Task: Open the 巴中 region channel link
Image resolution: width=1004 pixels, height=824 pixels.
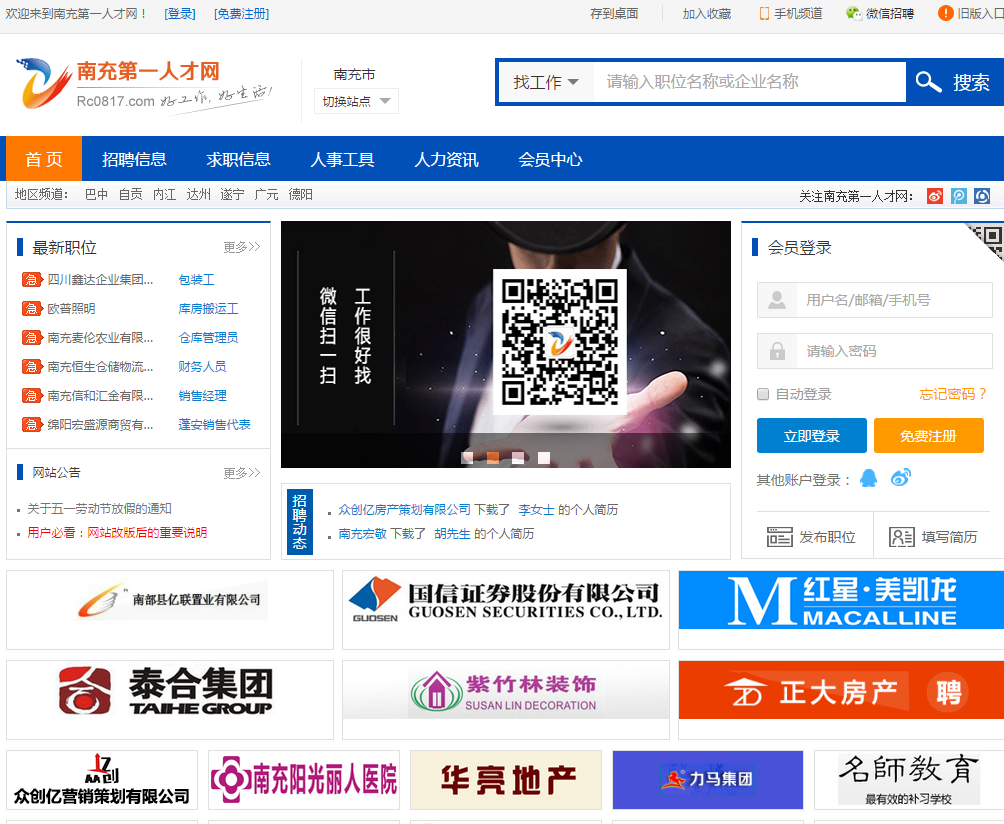Action: (96, 195)
